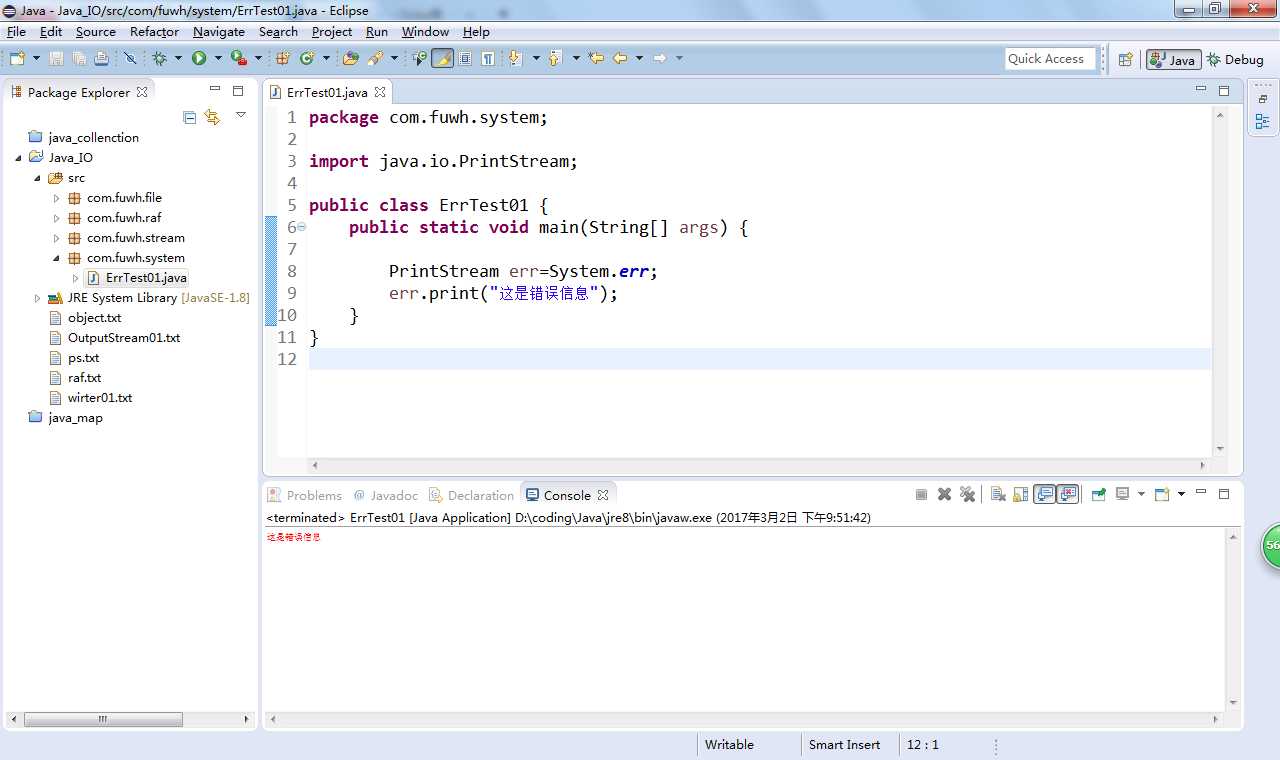The image size is (1280, 760).
Task: Expand the JRE System Library node
Action: [38, 298]
